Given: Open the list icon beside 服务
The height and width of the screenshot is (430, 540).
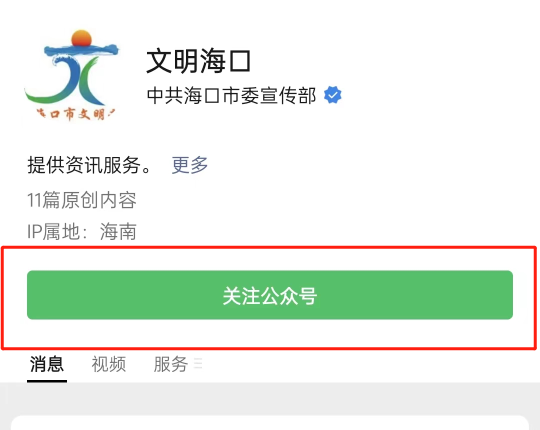Looking at the screenshot, I should click(x=198, y=364).
